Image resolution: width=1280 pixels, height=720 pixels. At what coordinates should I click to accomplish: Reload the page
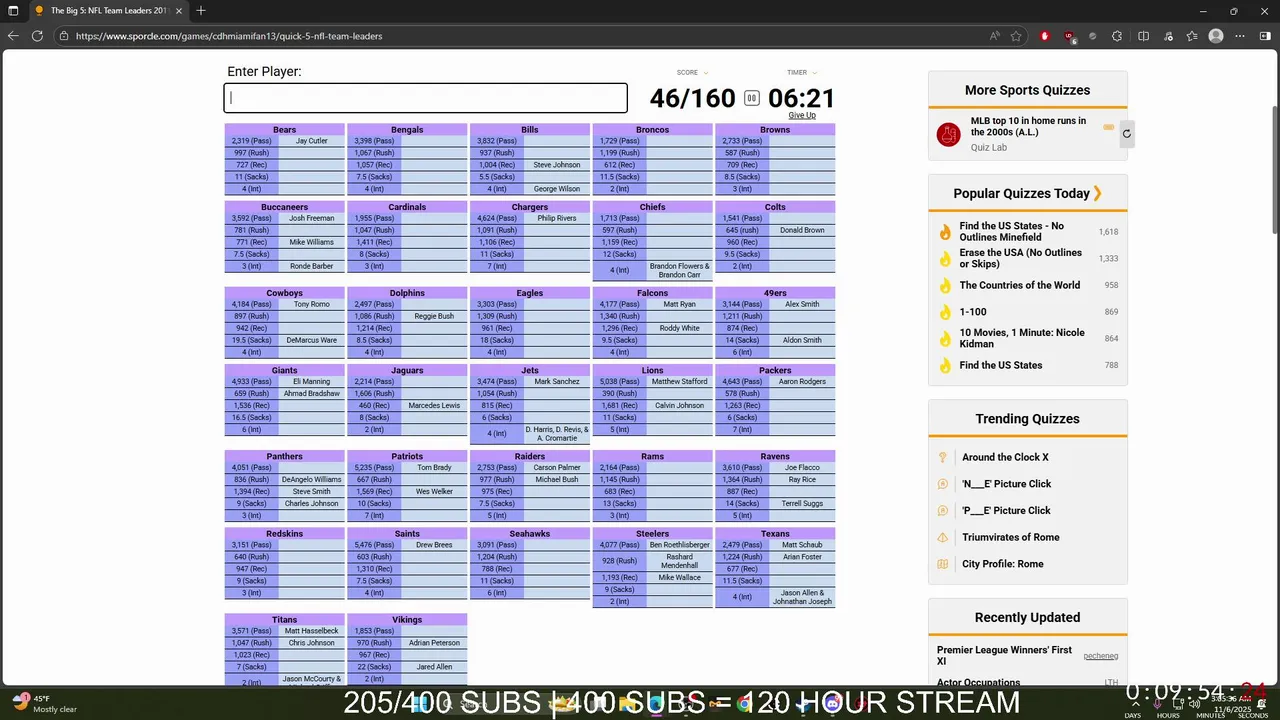click(x=37, y=36)
